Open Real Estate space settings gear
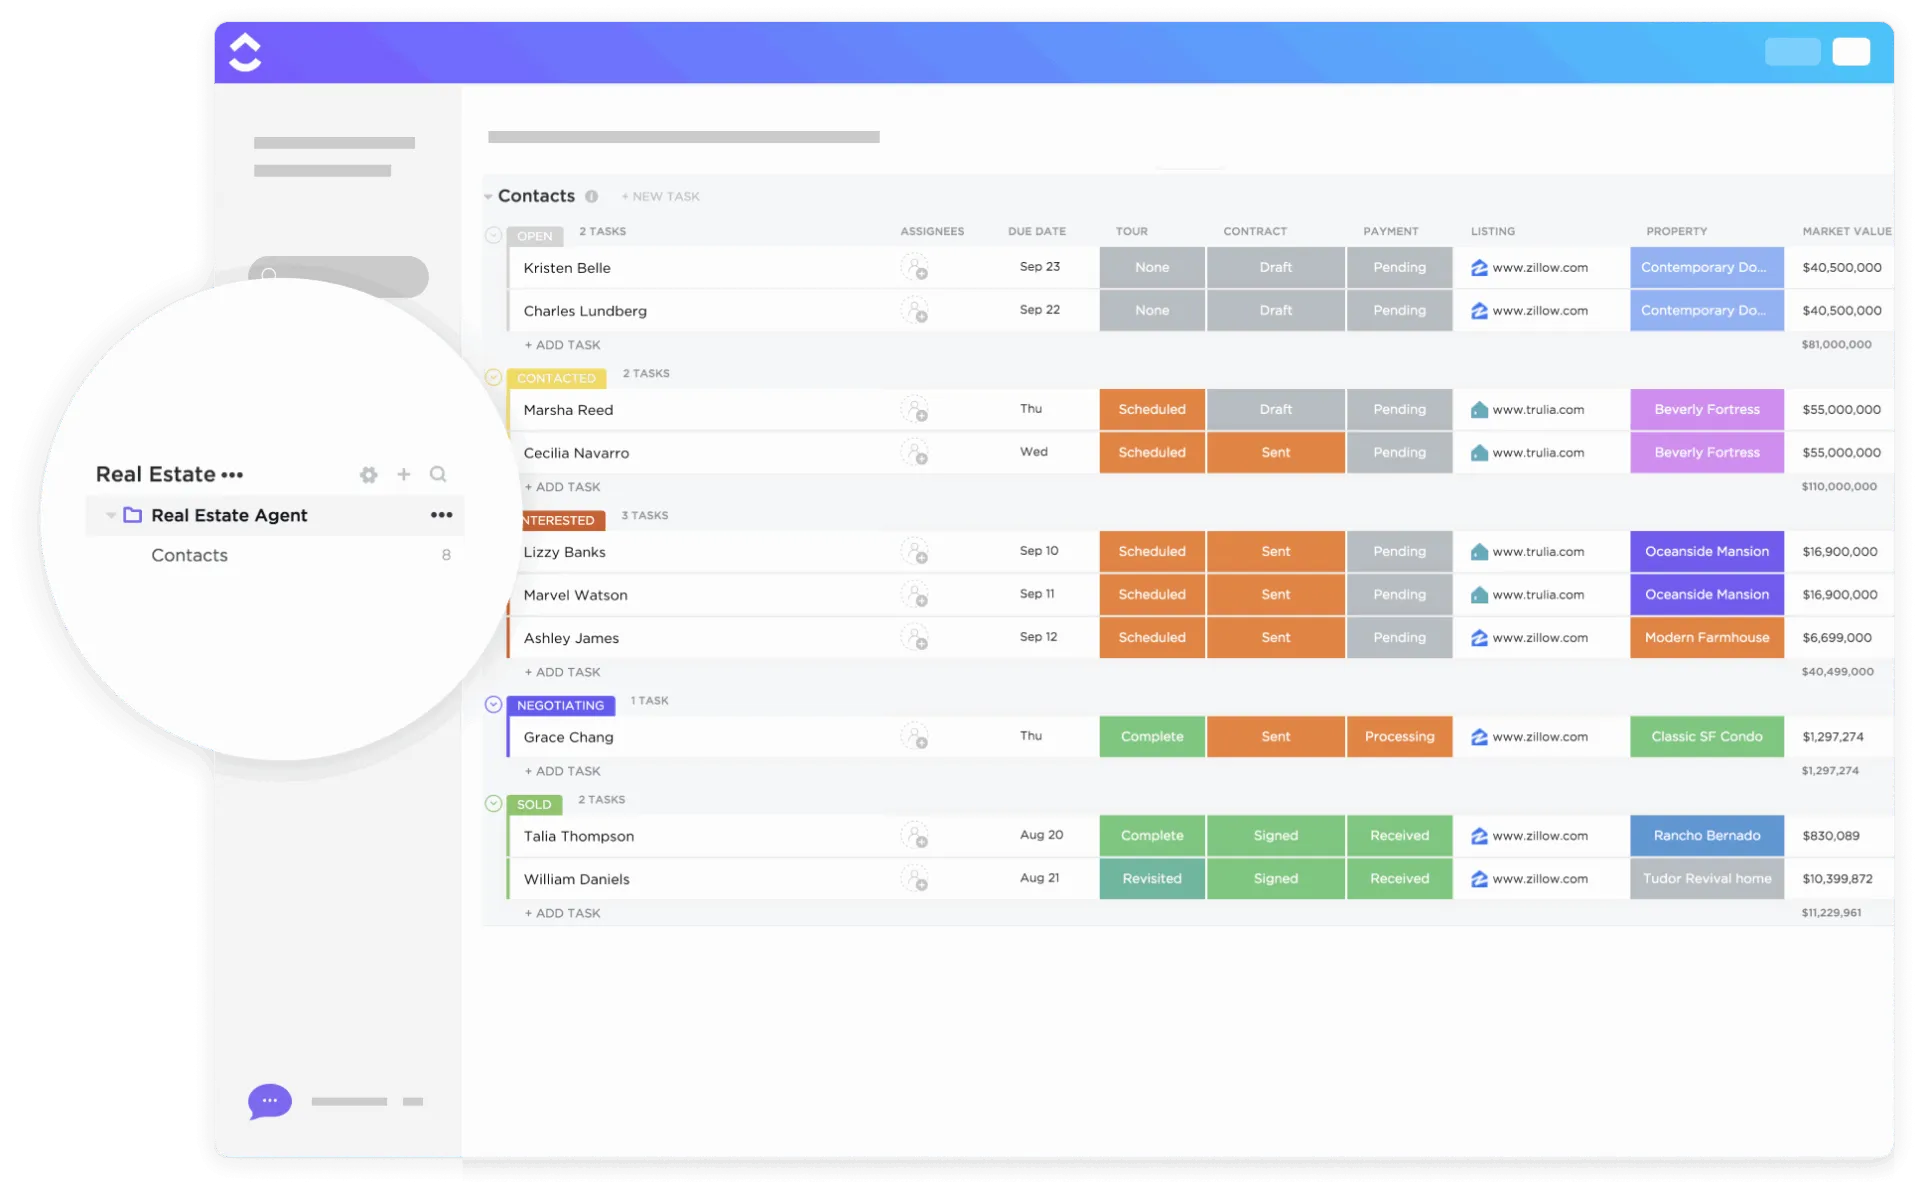 click(x=368, y=475)
